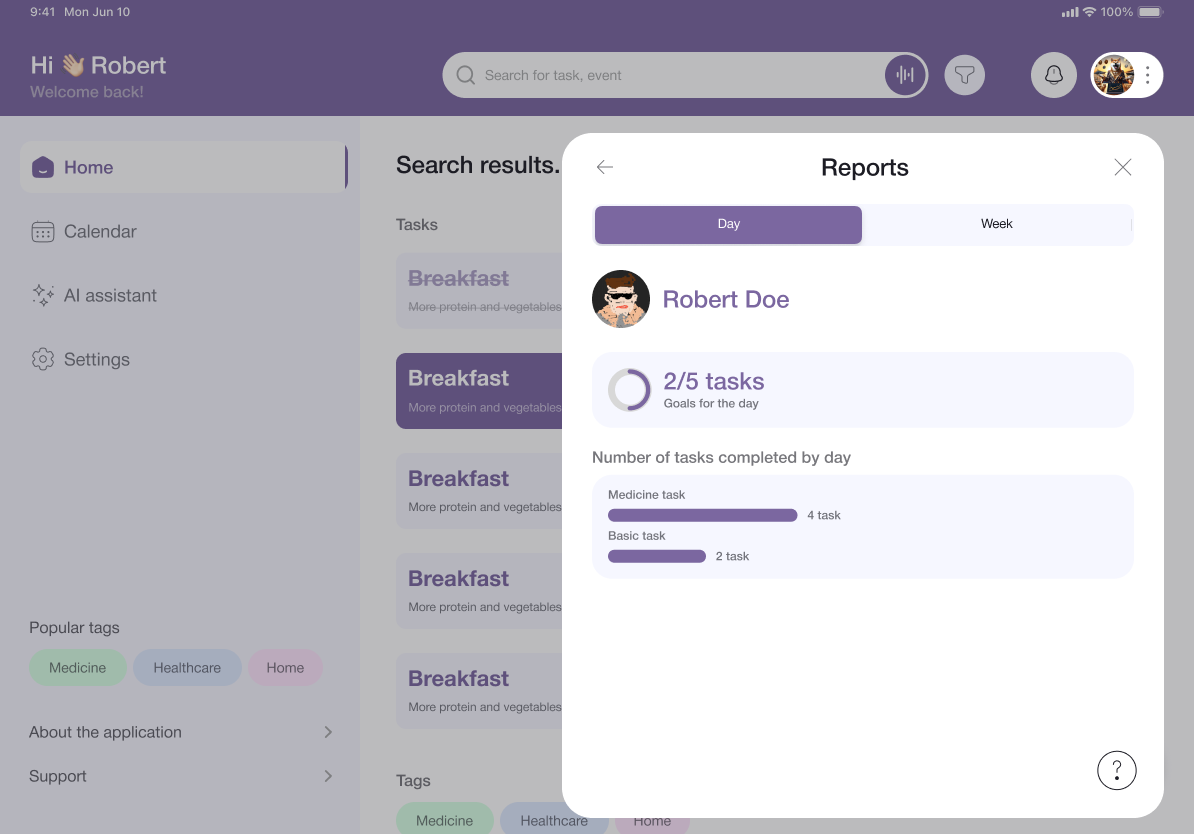Close the Reports panel
The height and width of the screenshot is (834, 1194).
coord(1123,167)
